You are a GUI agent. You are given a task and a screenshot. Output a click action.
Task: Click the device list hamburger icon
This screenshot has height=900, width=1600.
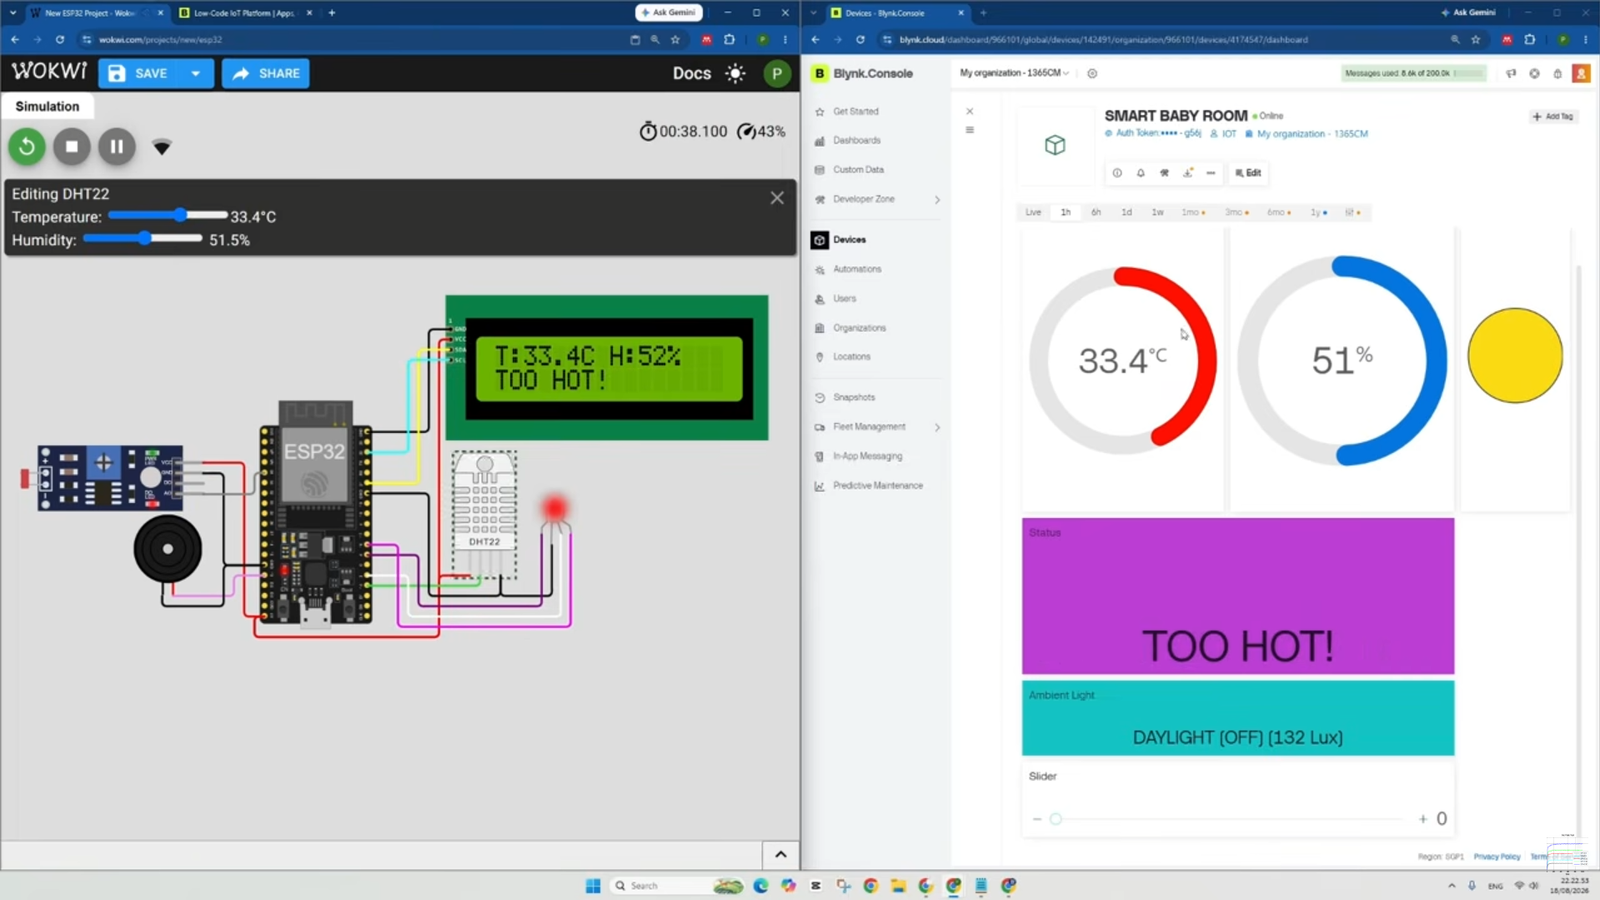pyautogui.click(x=969, y=130)
